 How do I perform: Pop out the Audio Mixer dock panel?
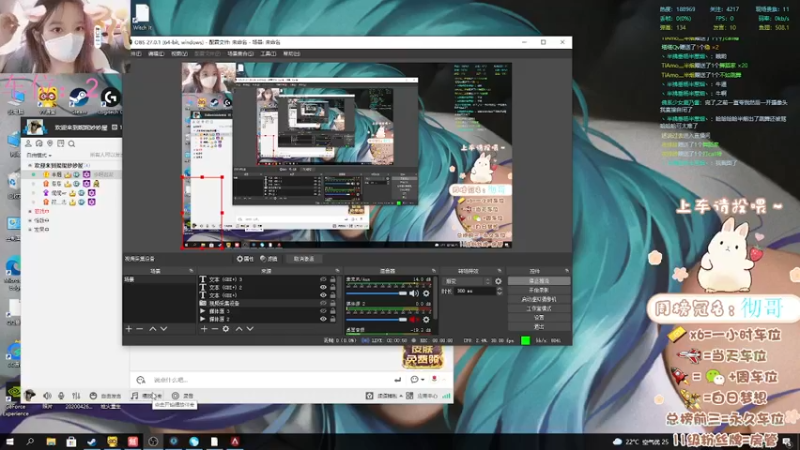pyautogui.click(x=434, y=271)
